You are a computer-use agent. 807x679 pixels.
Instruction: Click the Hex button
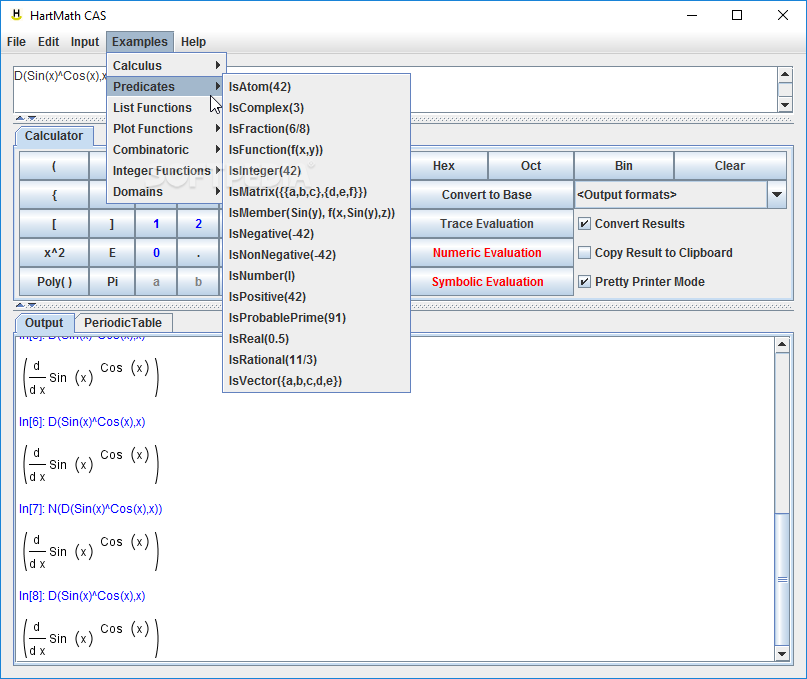449,166
